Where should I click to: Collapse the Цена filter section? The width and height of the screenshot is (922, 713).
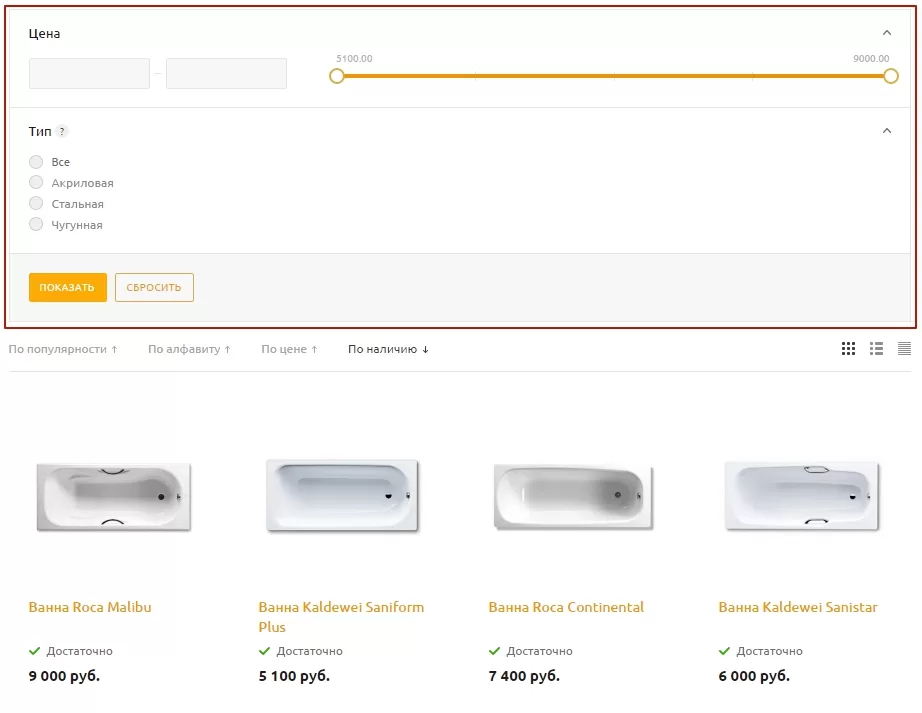coord(887,33)
